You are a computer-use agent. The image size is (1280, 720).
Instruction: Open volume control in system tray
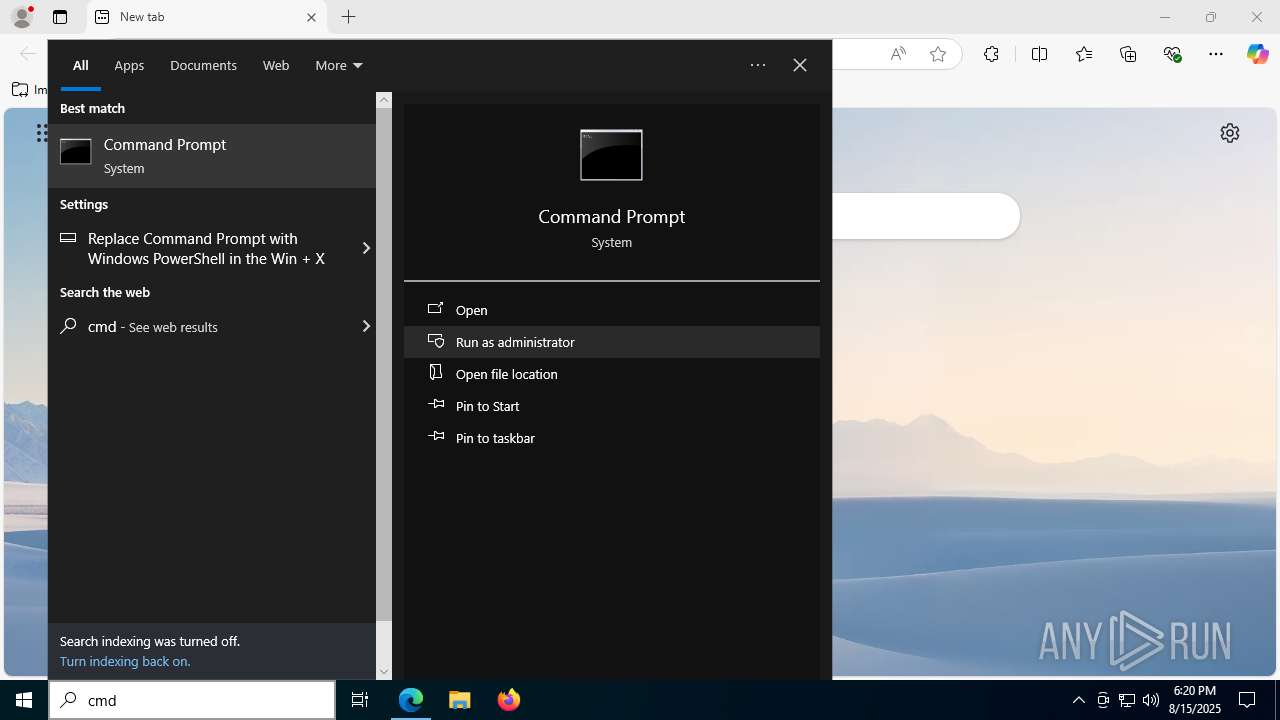(1151, 700)
